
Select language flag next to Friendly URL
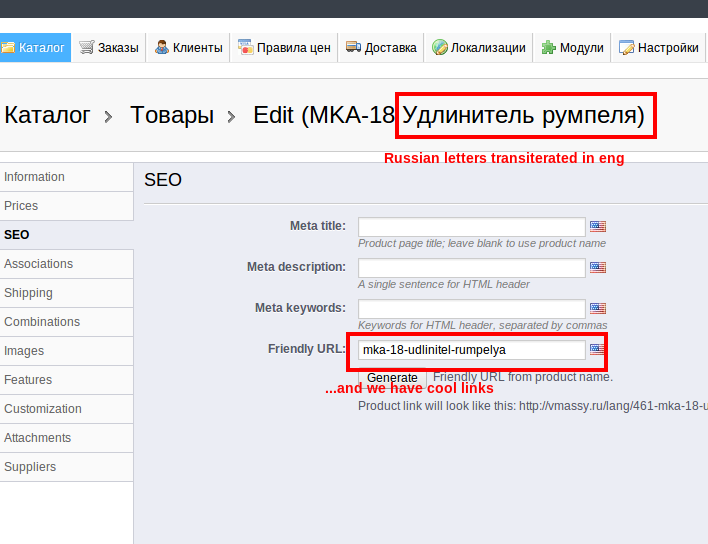click(597, 349)
